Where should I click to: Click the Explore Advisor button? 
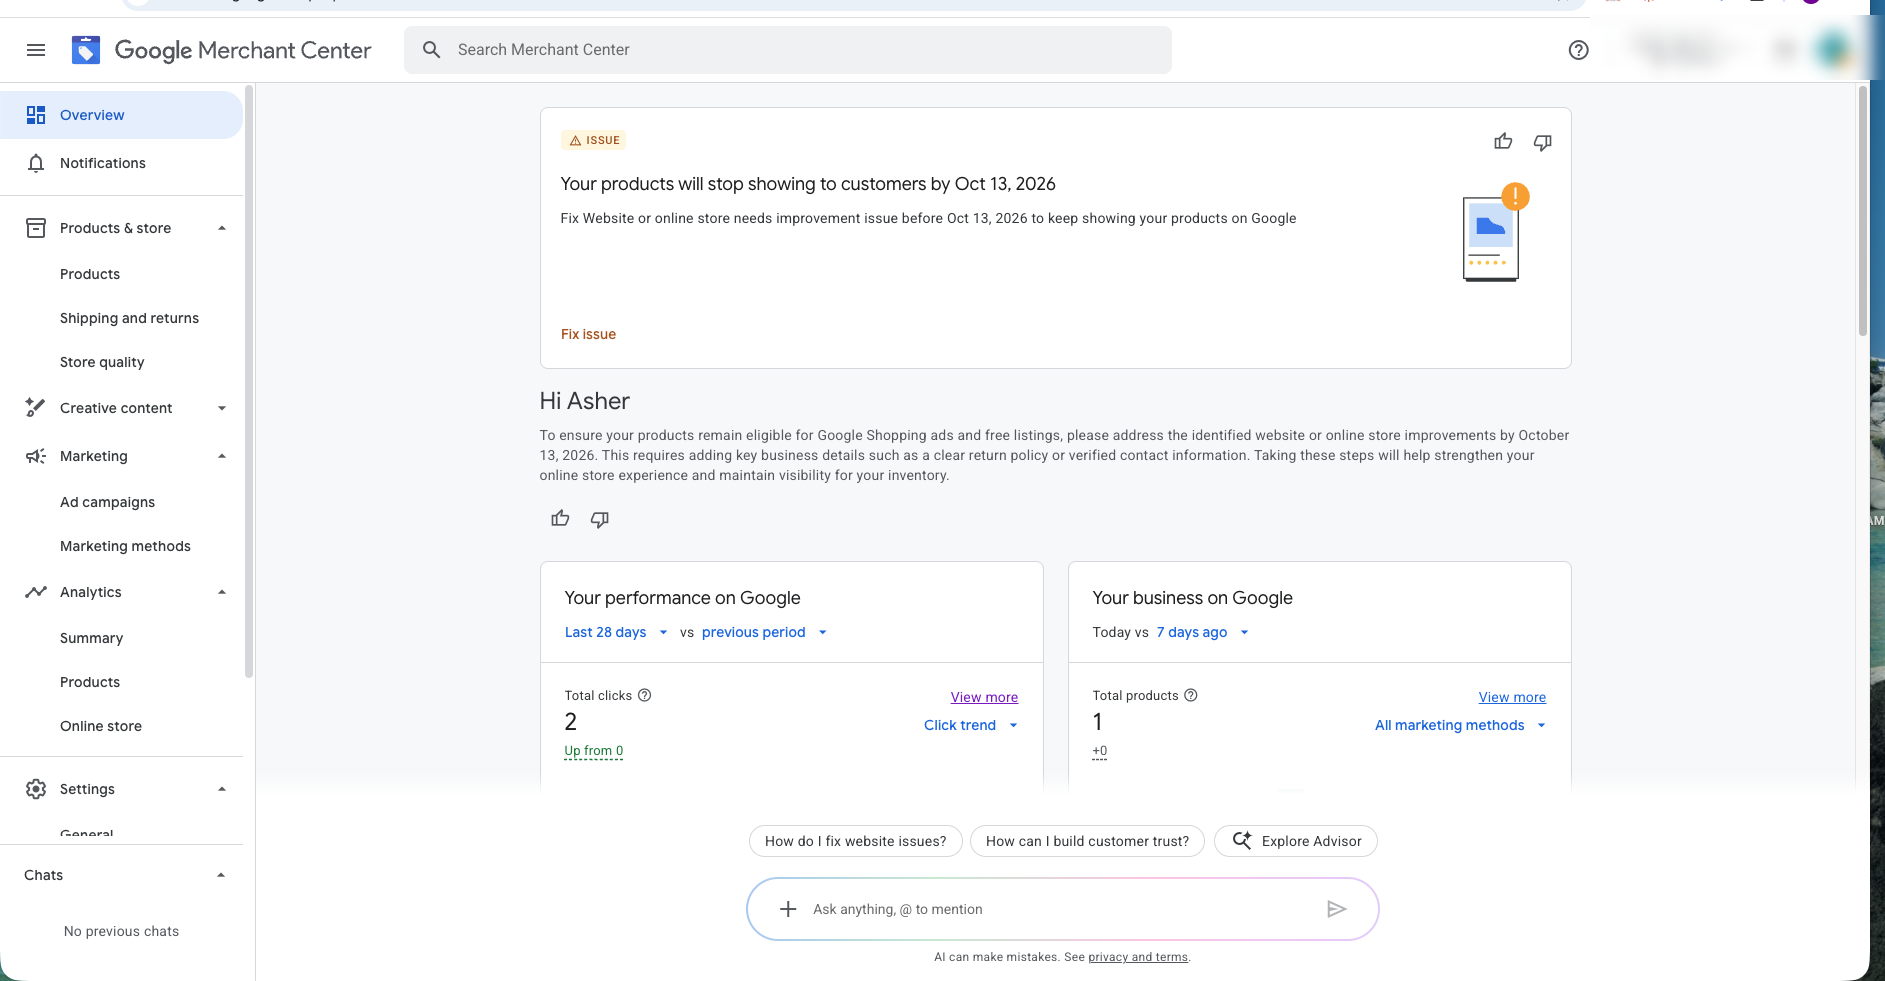[x=1295, y=841]
